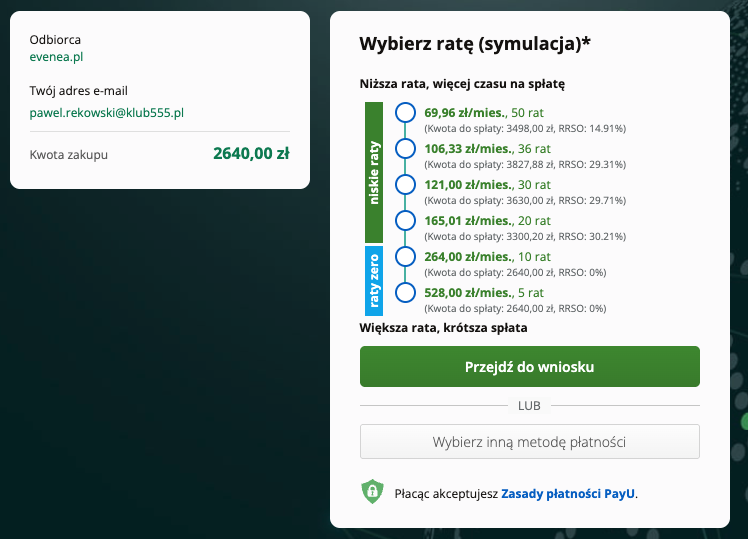Click the '69,96 zł/mies.' installment label
Screen dimensions: 748x539
pyautogui.click(x=466, y=113)
